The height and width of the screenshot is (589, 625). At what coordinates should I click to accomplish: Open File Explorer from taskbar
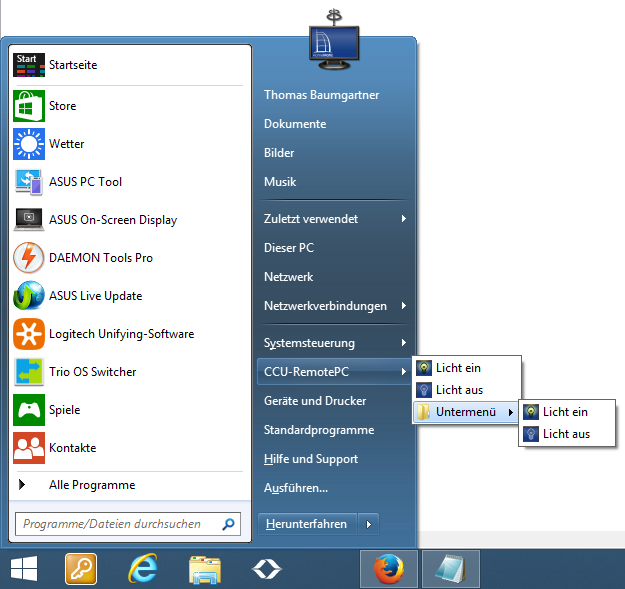pyautogui.click(x=204, y=570)
